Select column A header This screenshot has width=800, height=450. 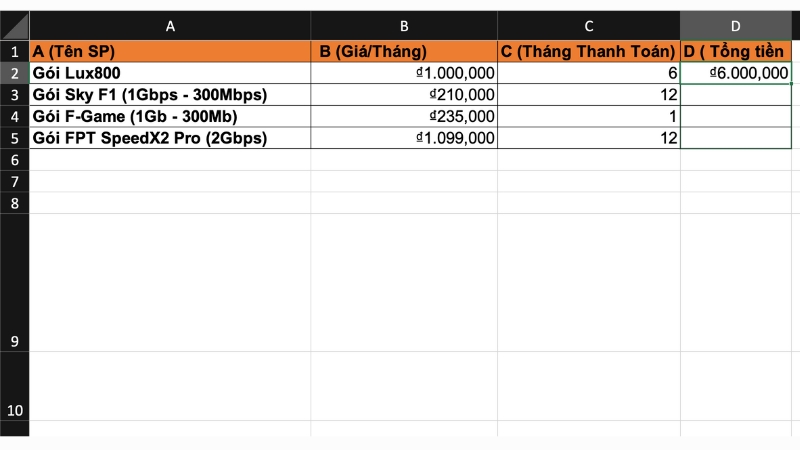[170, 26]
